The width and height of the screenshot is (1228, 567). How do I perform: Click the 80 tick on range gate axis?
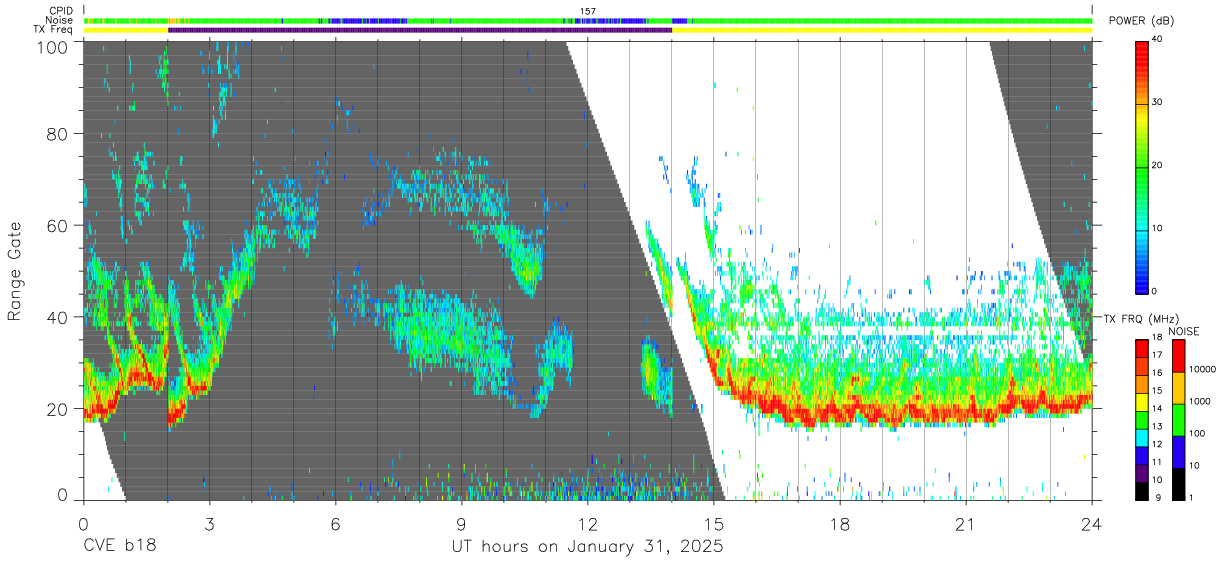tap(58, 134)
